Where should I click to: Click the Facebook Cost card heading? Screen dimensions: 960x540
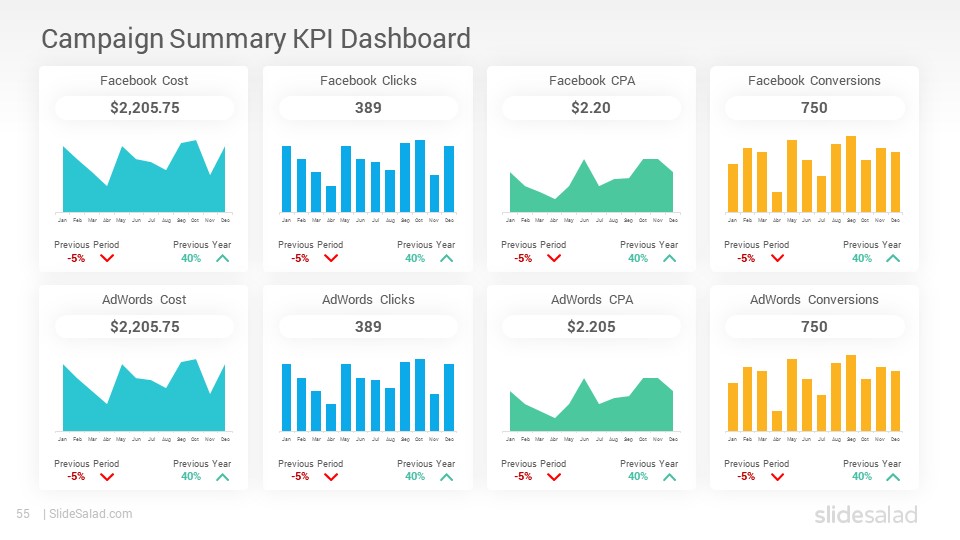tap(144, 81)
